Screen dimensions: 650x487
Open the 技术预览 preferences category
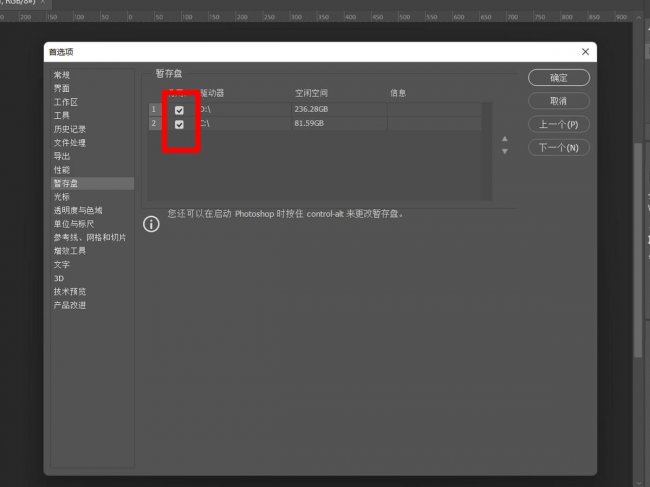(70, 292)
